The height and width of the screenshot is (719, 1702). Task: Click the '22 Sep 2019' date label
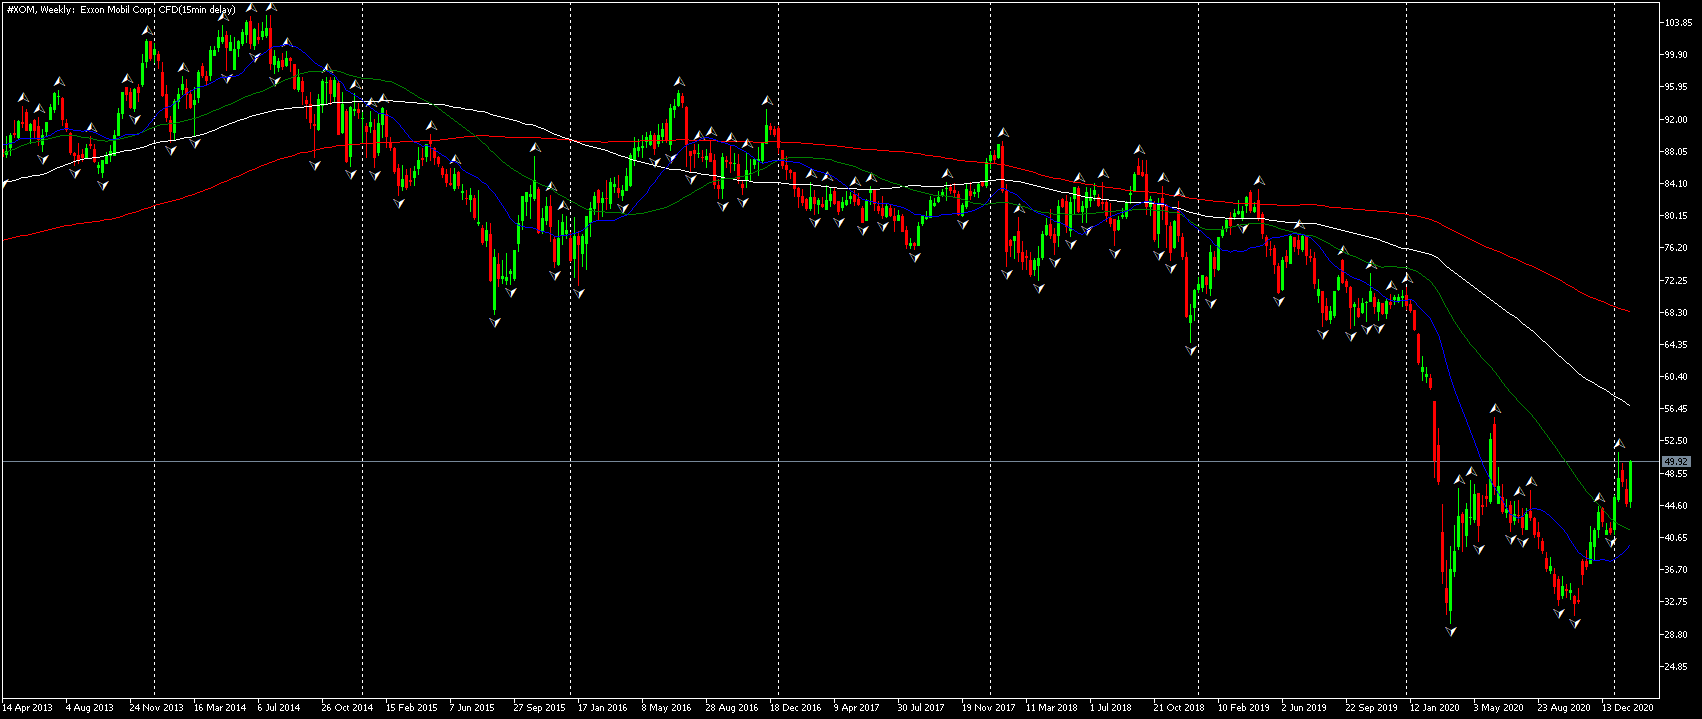pos(1372,708)
